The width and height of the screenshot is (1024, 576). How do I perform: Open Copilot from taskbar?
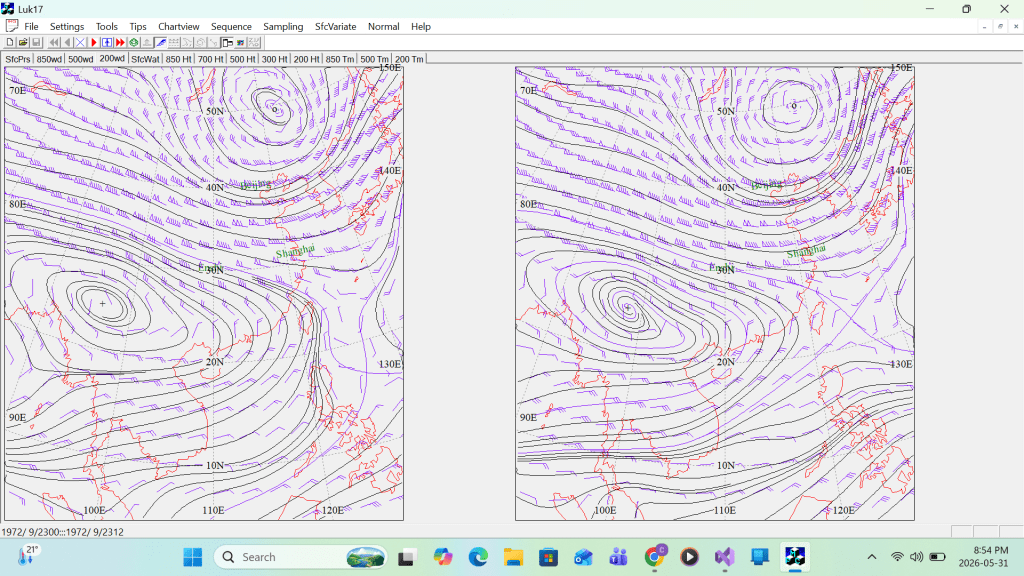pos(443,557)
